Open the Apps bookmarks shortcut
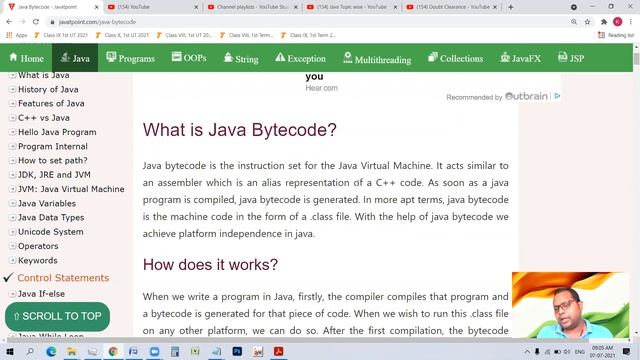 pyautogui.click(x=17, y=35)
